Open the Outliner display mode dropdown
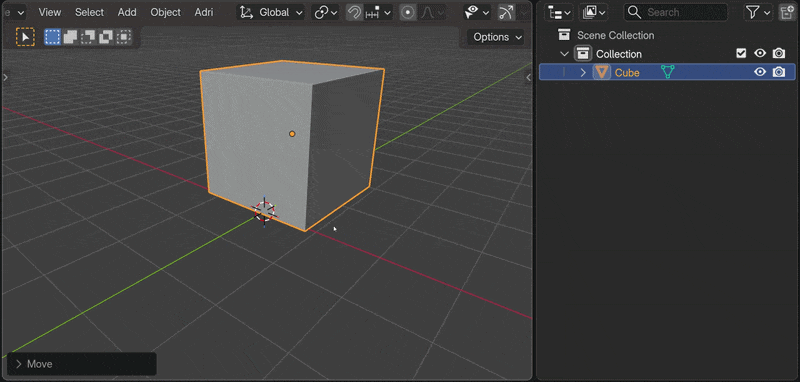The height and width of the screenshot is (382, 800). click(593, 12)
